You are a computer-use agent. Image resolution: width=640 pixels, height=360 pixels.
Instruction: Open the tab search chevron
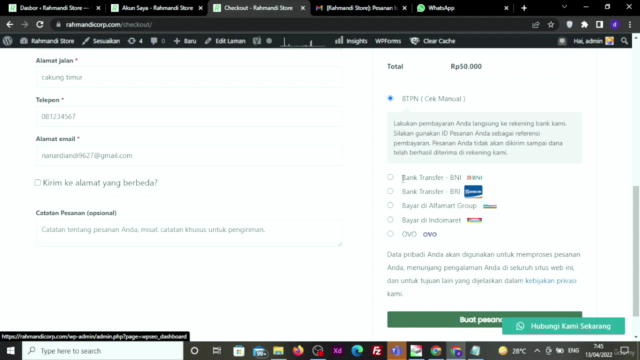(564, 7)
